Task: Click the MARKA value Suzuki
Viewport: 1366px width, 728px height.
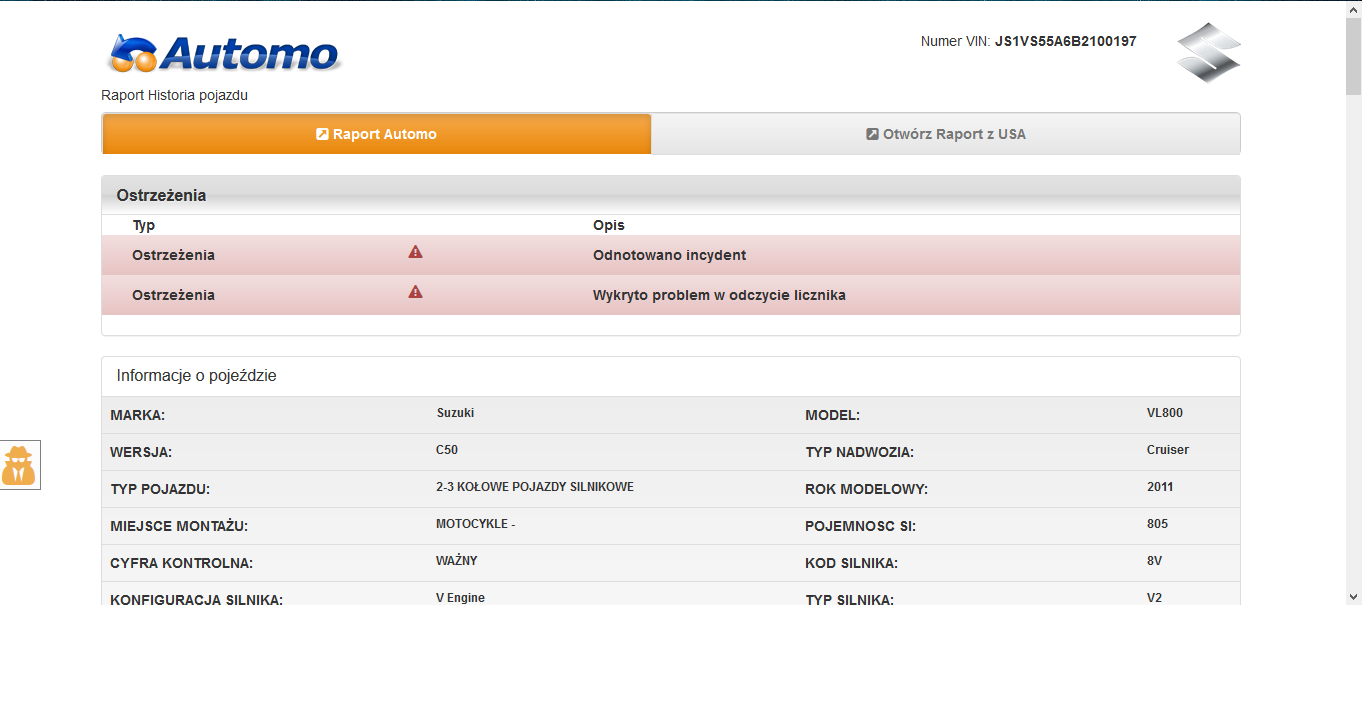Action: (x=455, y=413)
